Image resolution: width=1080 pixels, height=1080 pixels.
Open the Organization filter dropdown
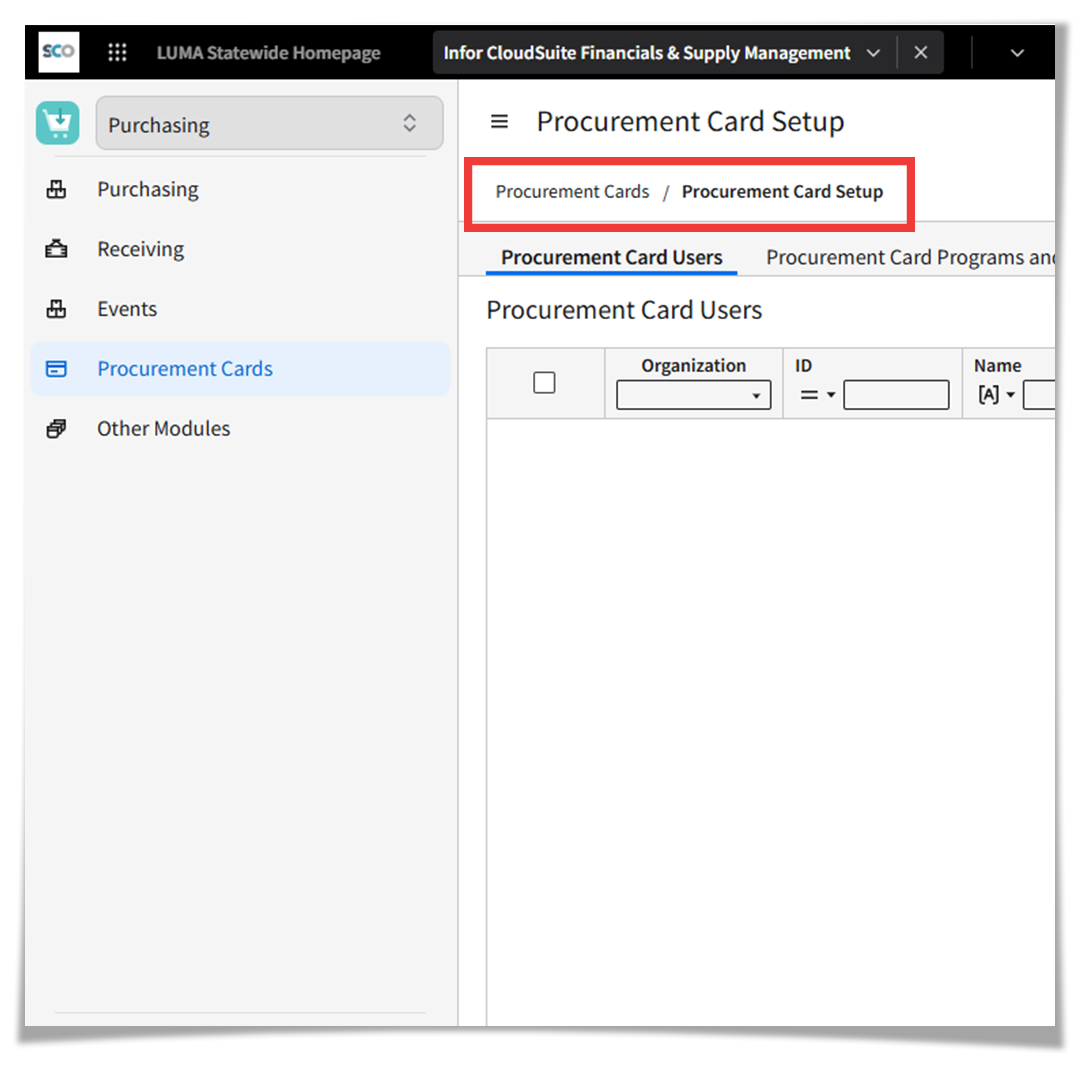694,395
